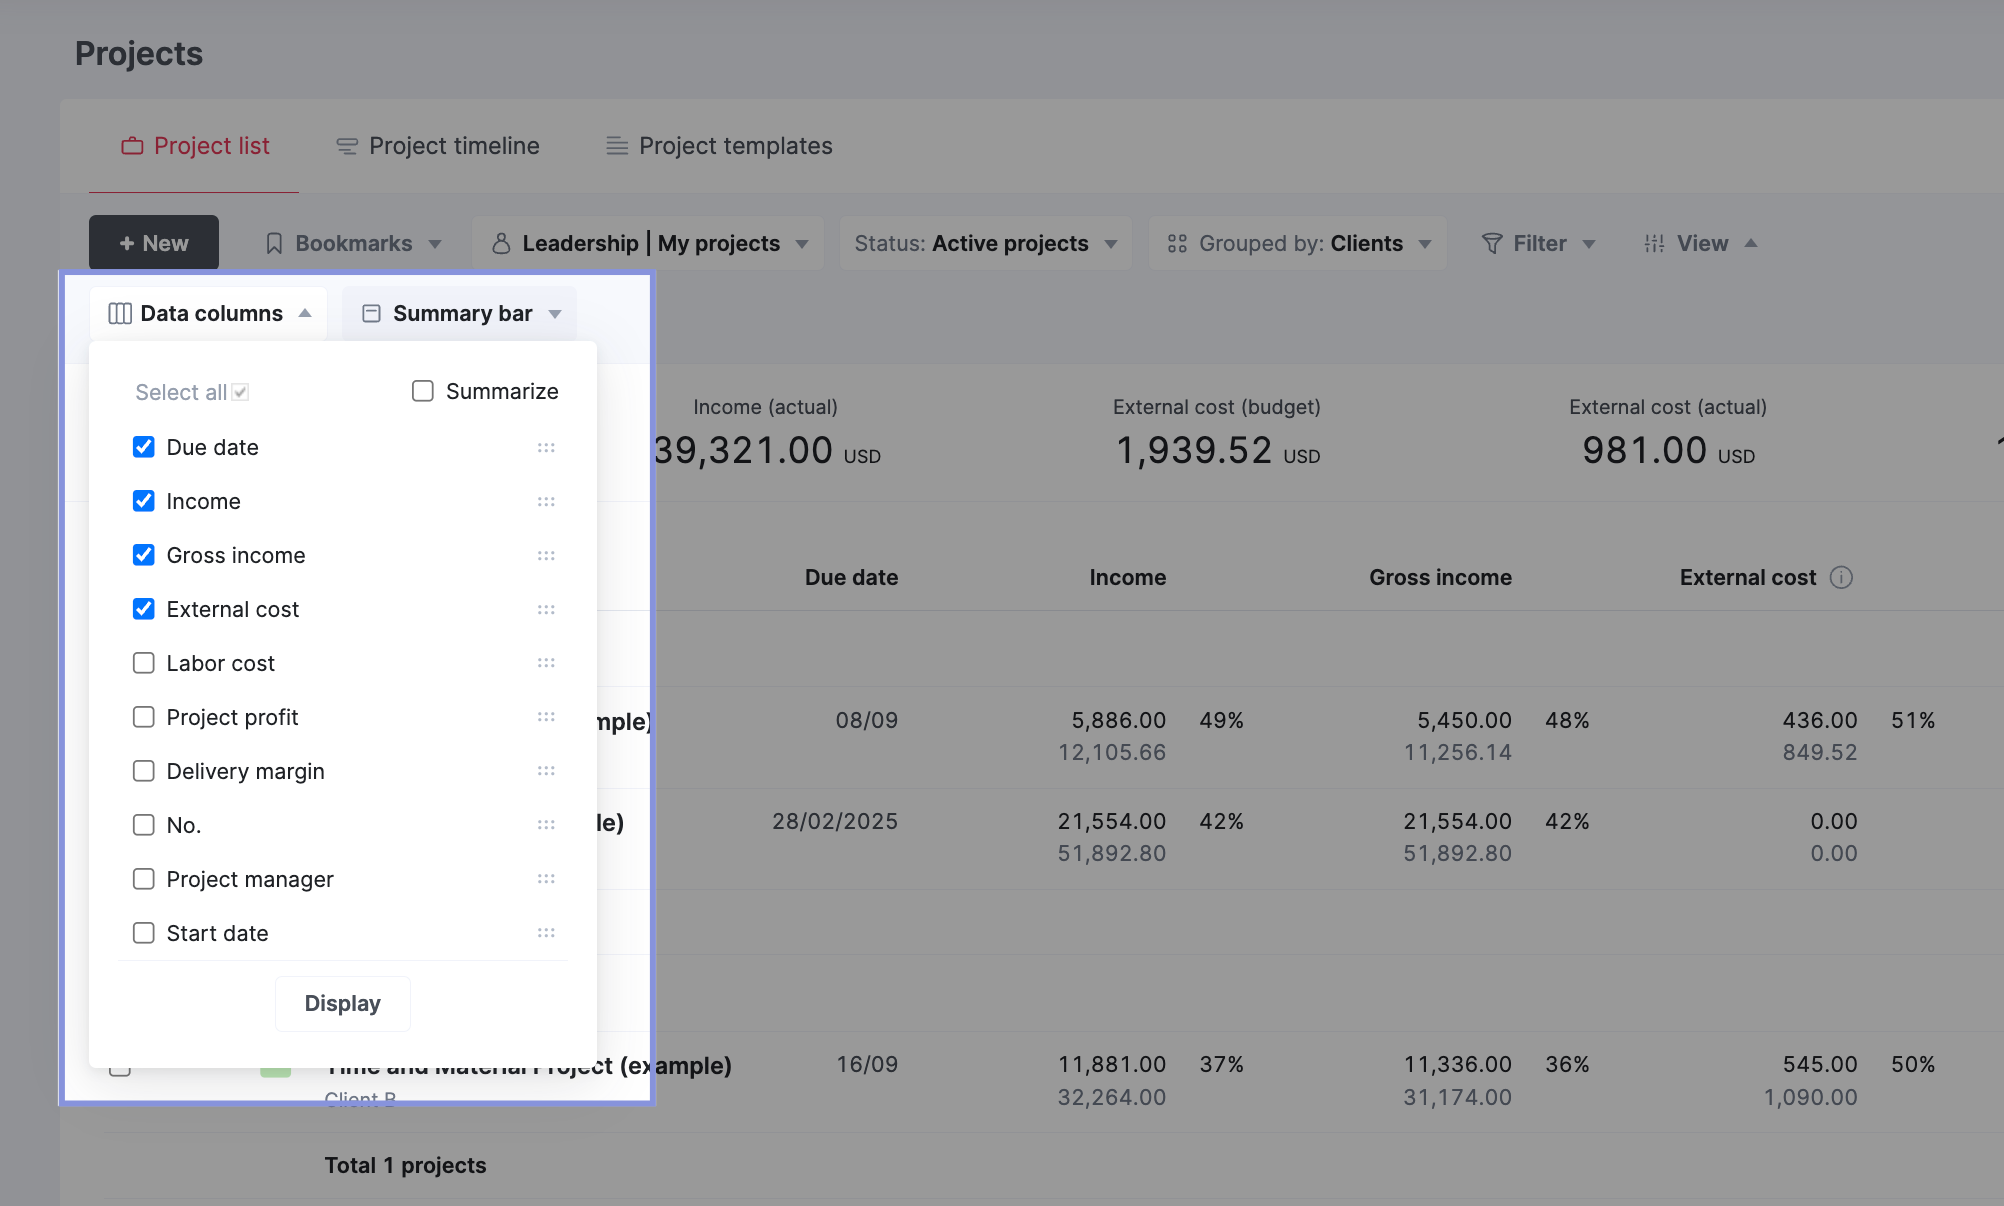Enable the Project profit checkbox
Screen dimensions: 2004x1206
point(145,717)
